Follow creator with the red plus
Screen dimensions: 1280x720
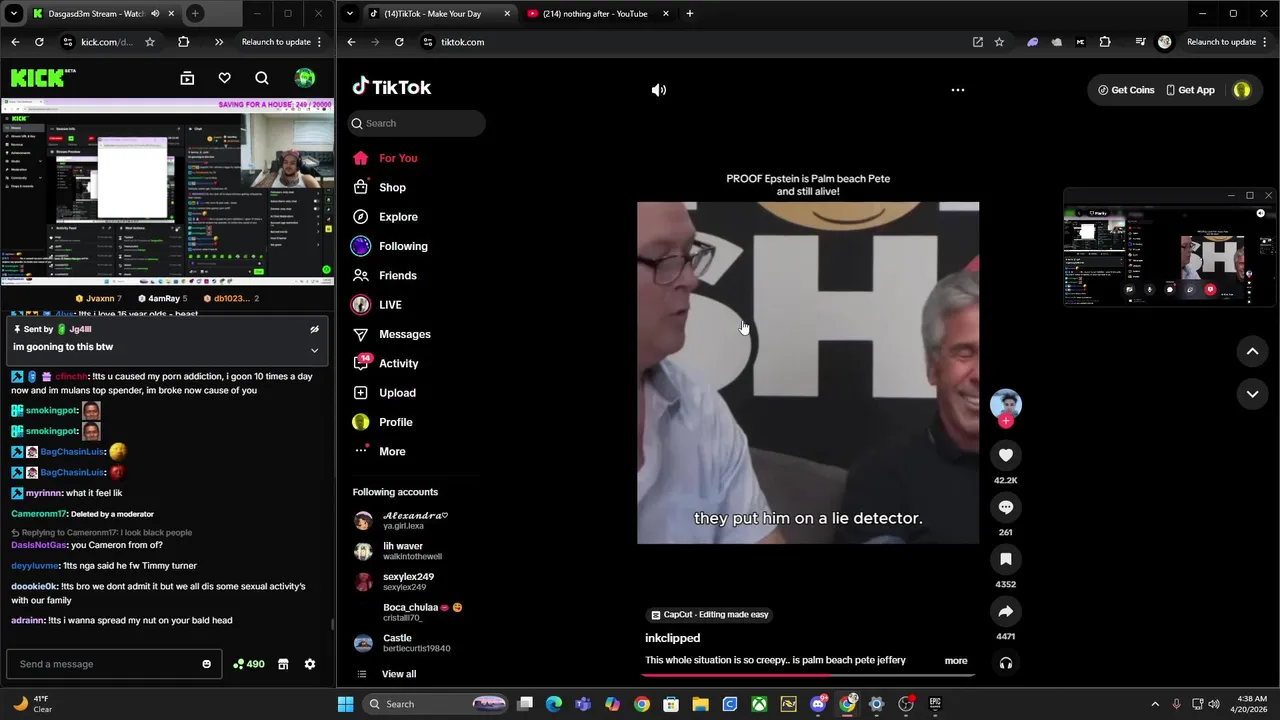click(x=1006, y=421)
